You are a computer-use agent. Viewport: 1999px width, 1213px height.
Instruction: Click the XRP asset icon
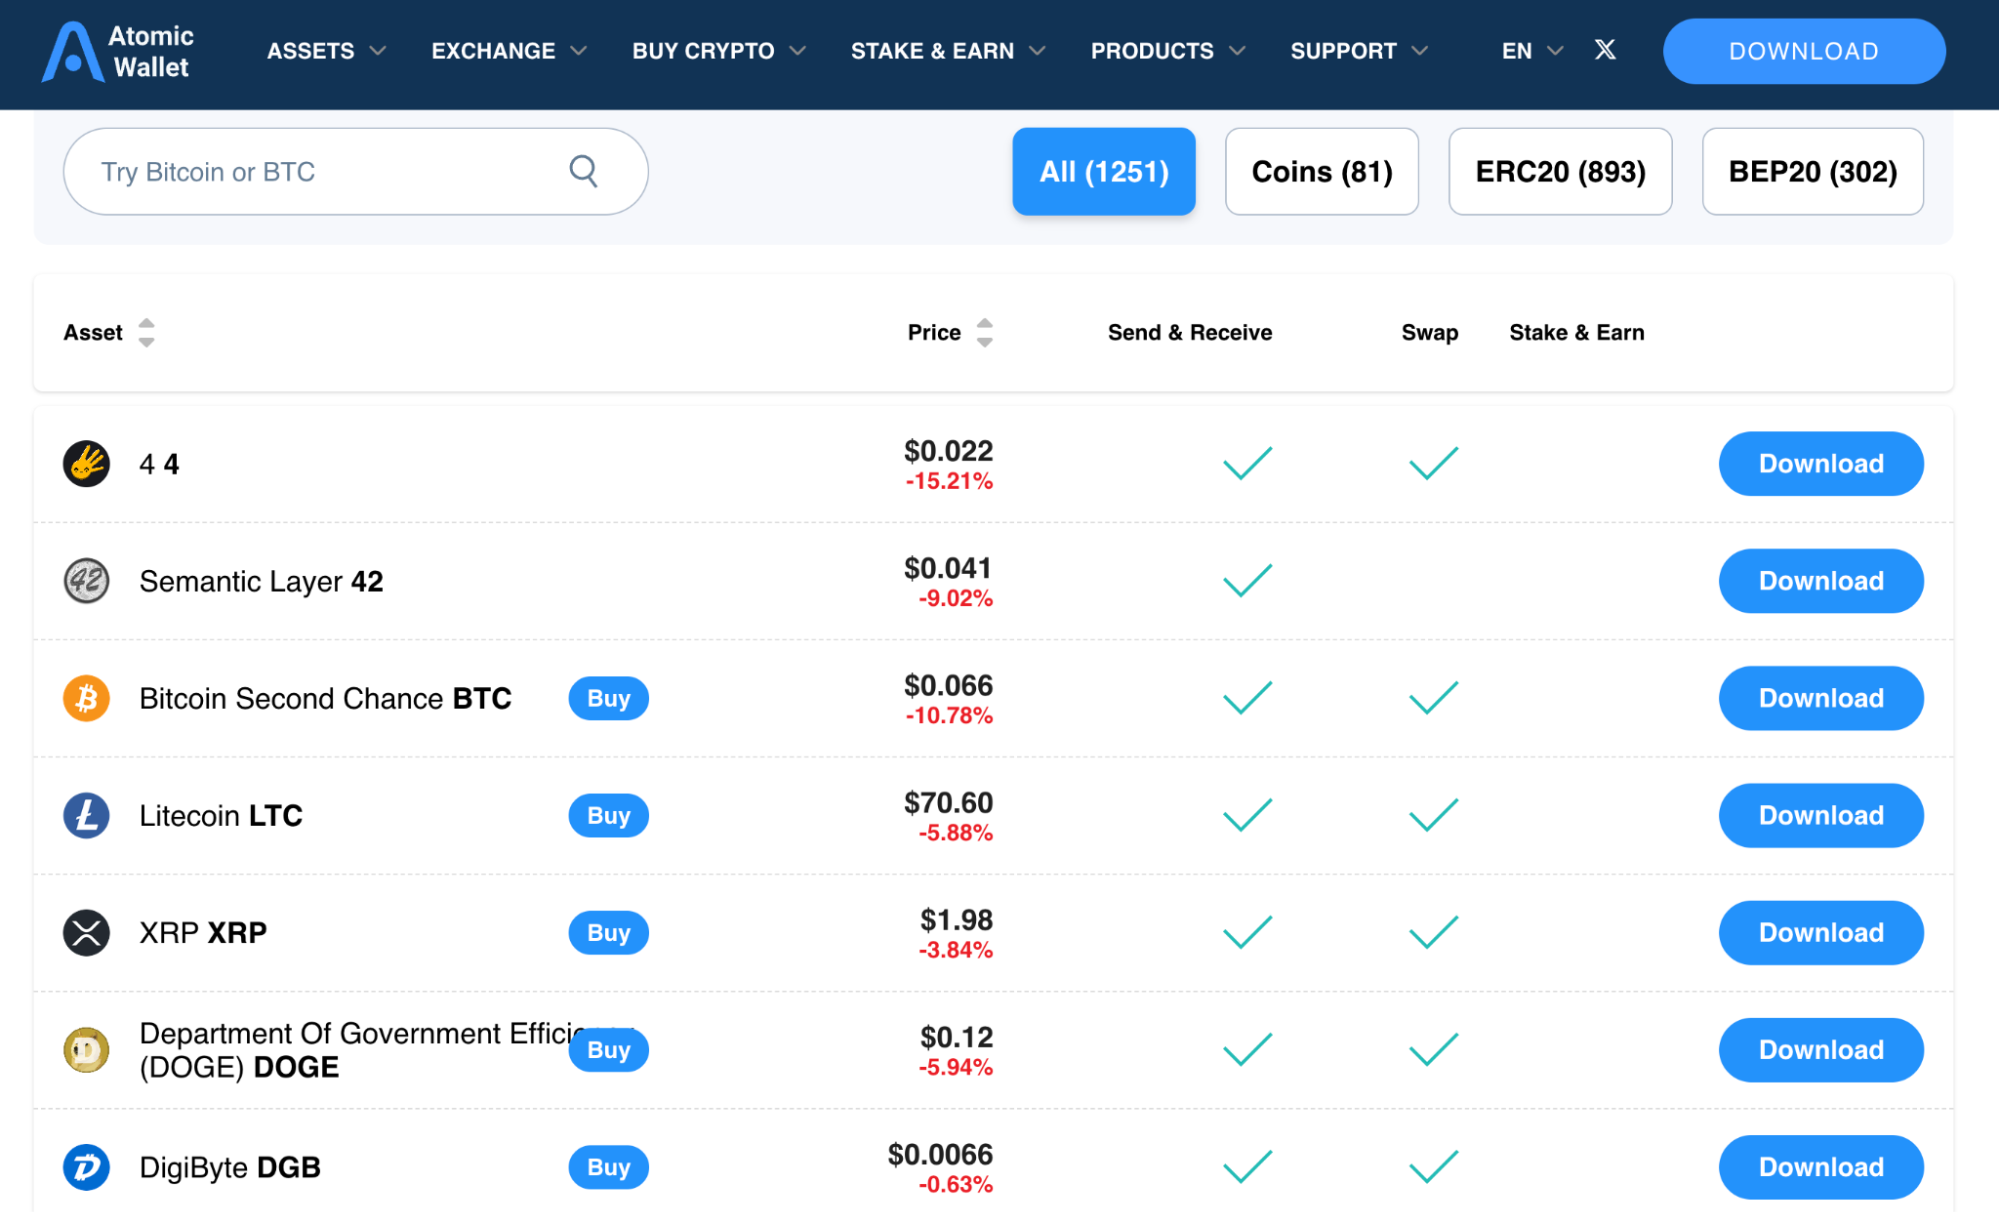(x=86, y=932)
